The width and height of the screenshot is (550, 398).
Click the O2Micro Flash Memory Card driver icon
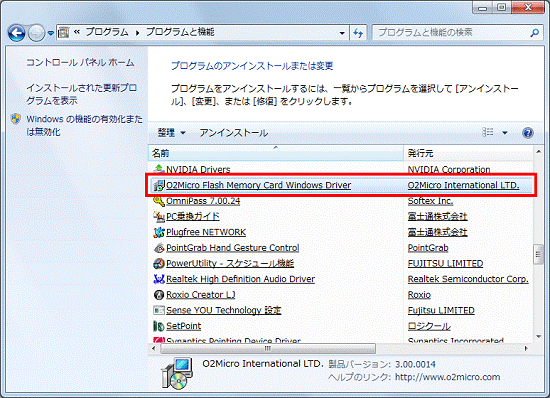(159, 185)
